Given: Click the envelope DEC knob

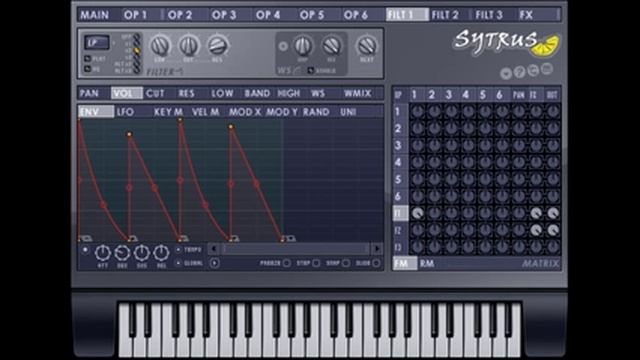Looking at the screenshot, I should (x=122, y=253).
